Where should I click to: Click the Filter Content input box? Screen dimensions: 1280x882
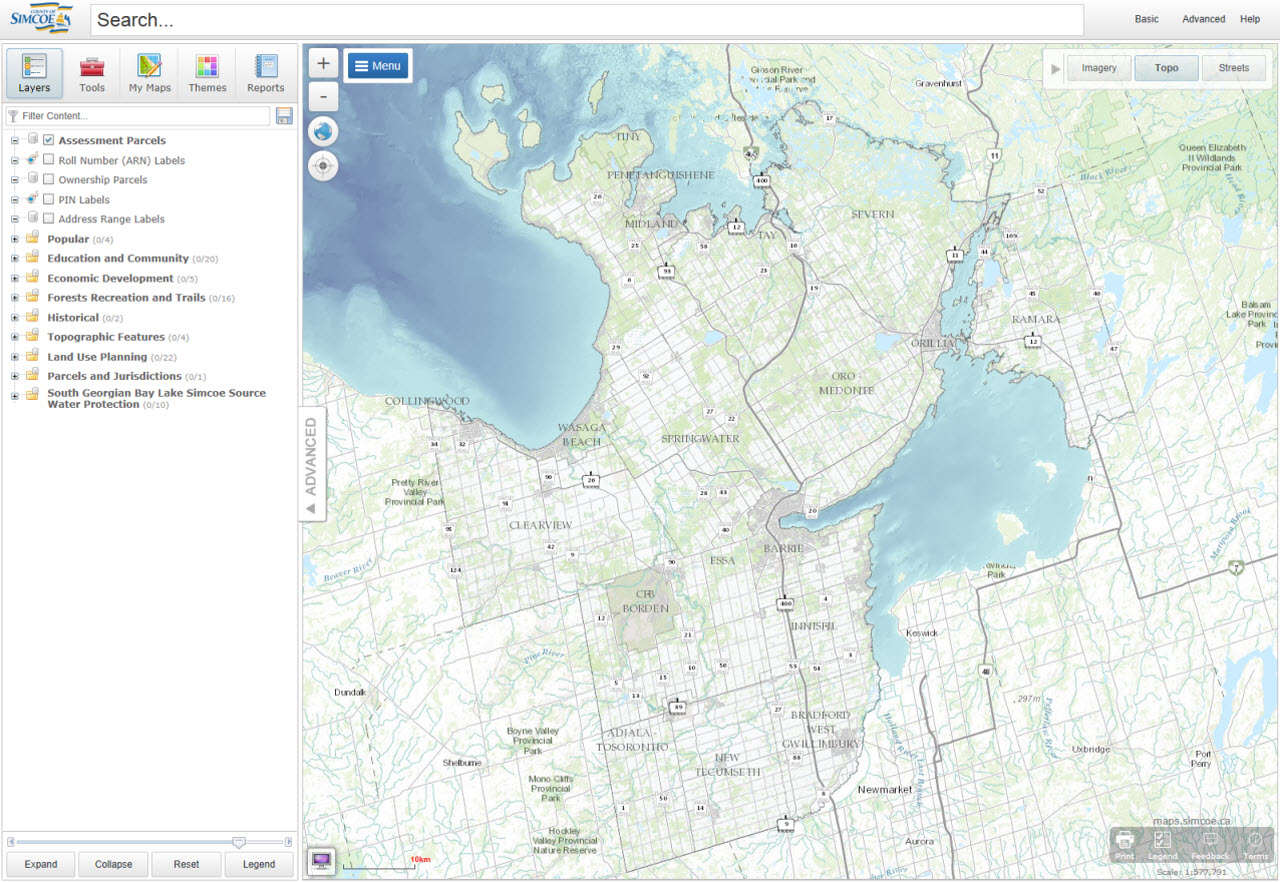click(x=138, y=116)
